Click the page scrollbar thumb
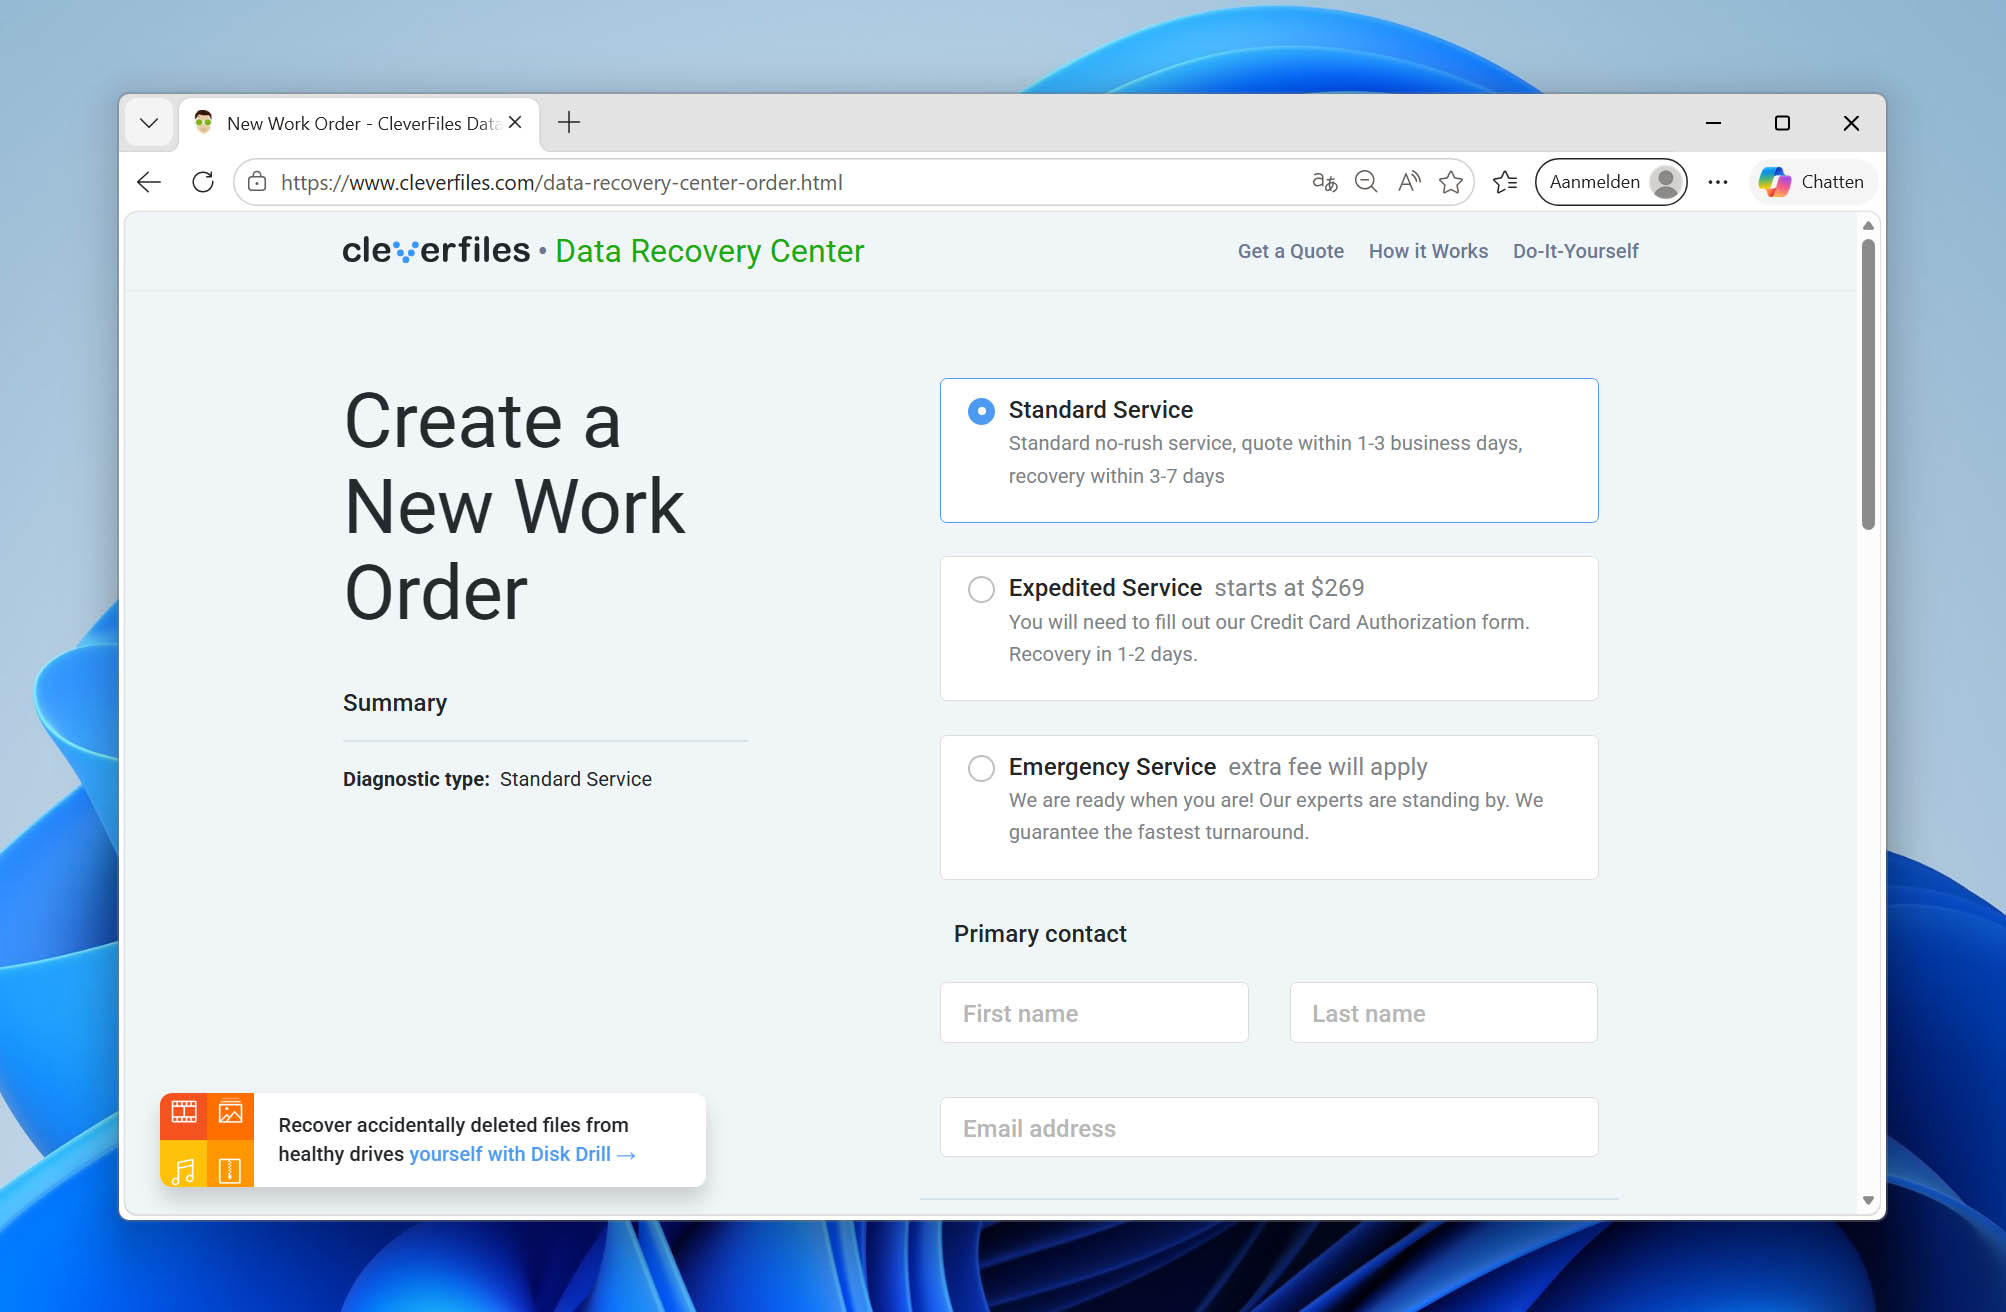 click(1868, 384)
